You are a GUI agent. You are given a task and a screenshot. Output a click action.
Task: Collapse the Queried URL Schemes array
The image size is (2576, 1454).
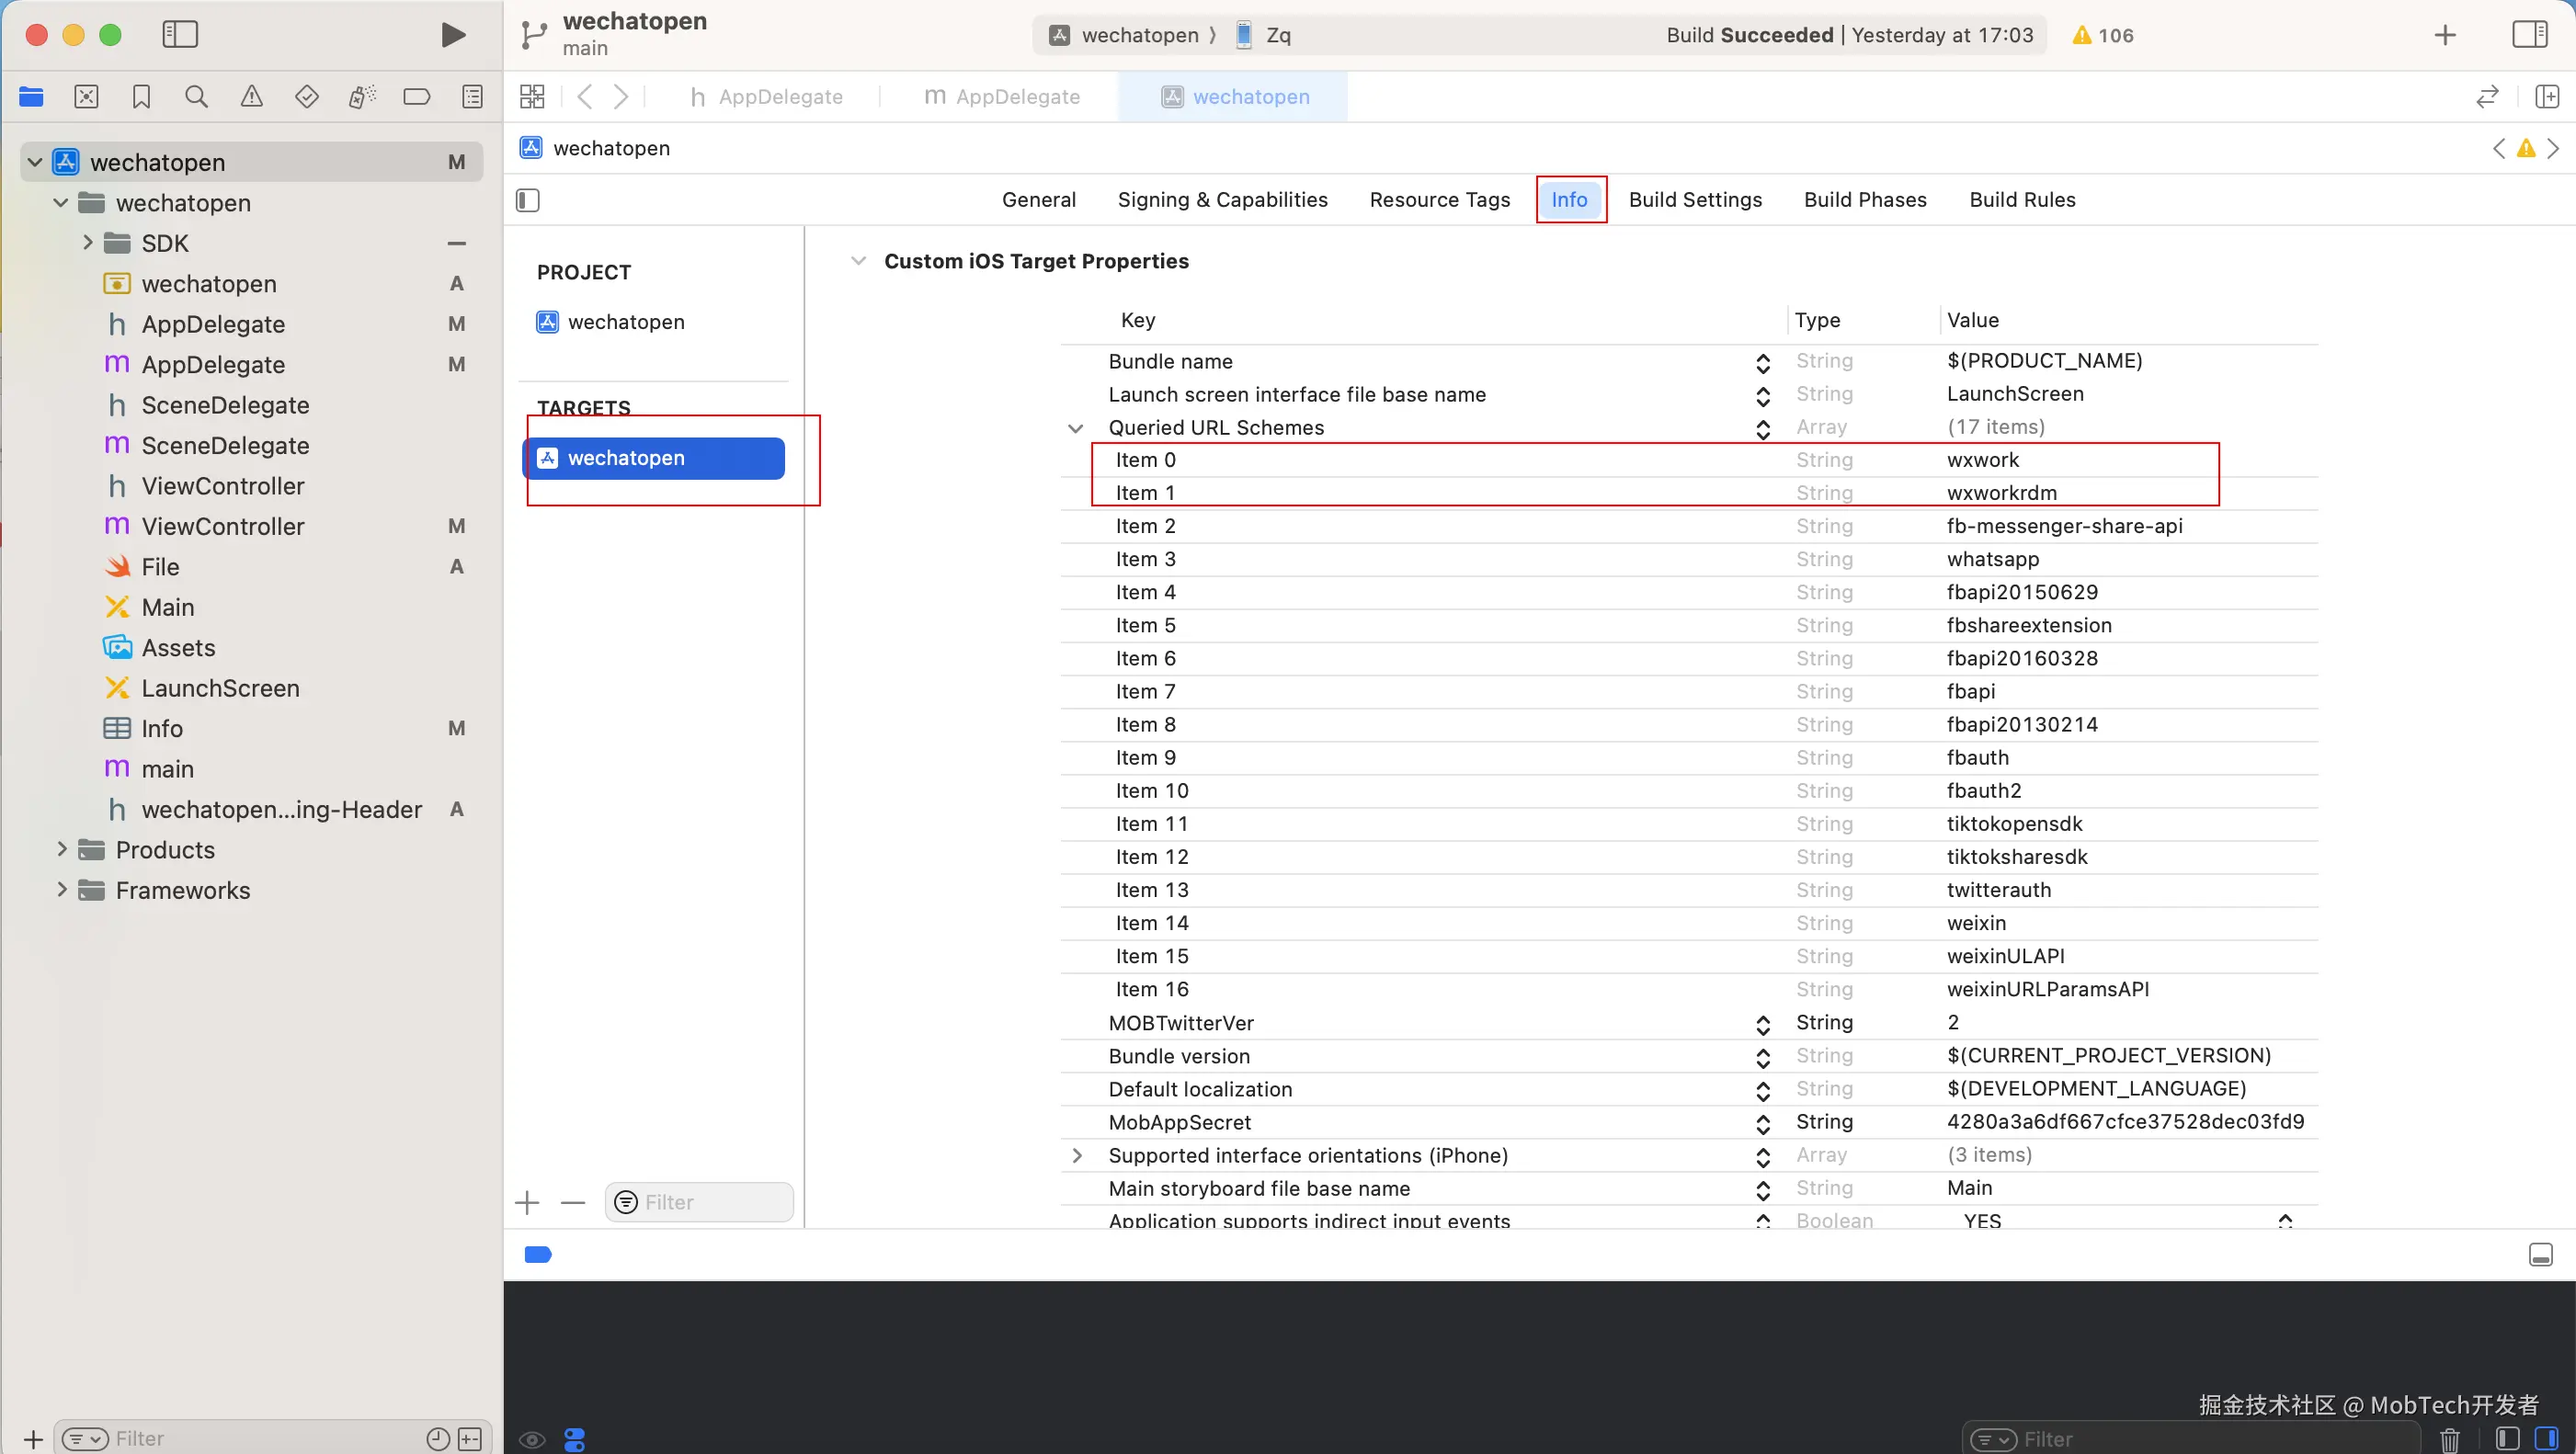coord(1075,428)
